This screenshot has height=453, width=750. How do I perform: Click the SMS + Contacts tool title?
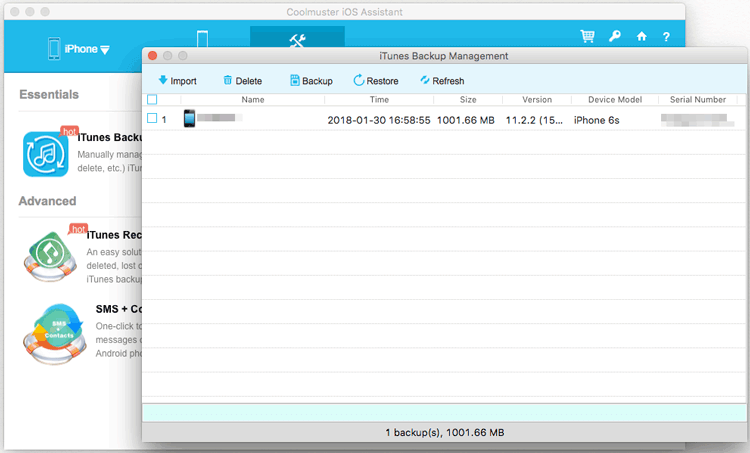coord(119,309)
